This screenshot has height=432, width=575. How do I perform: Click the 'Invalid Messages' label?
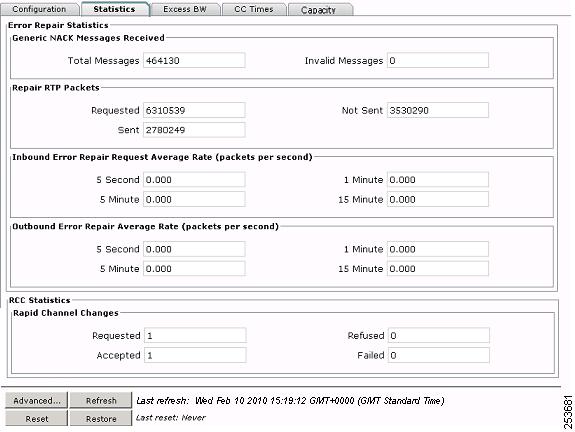coord(344,61)
